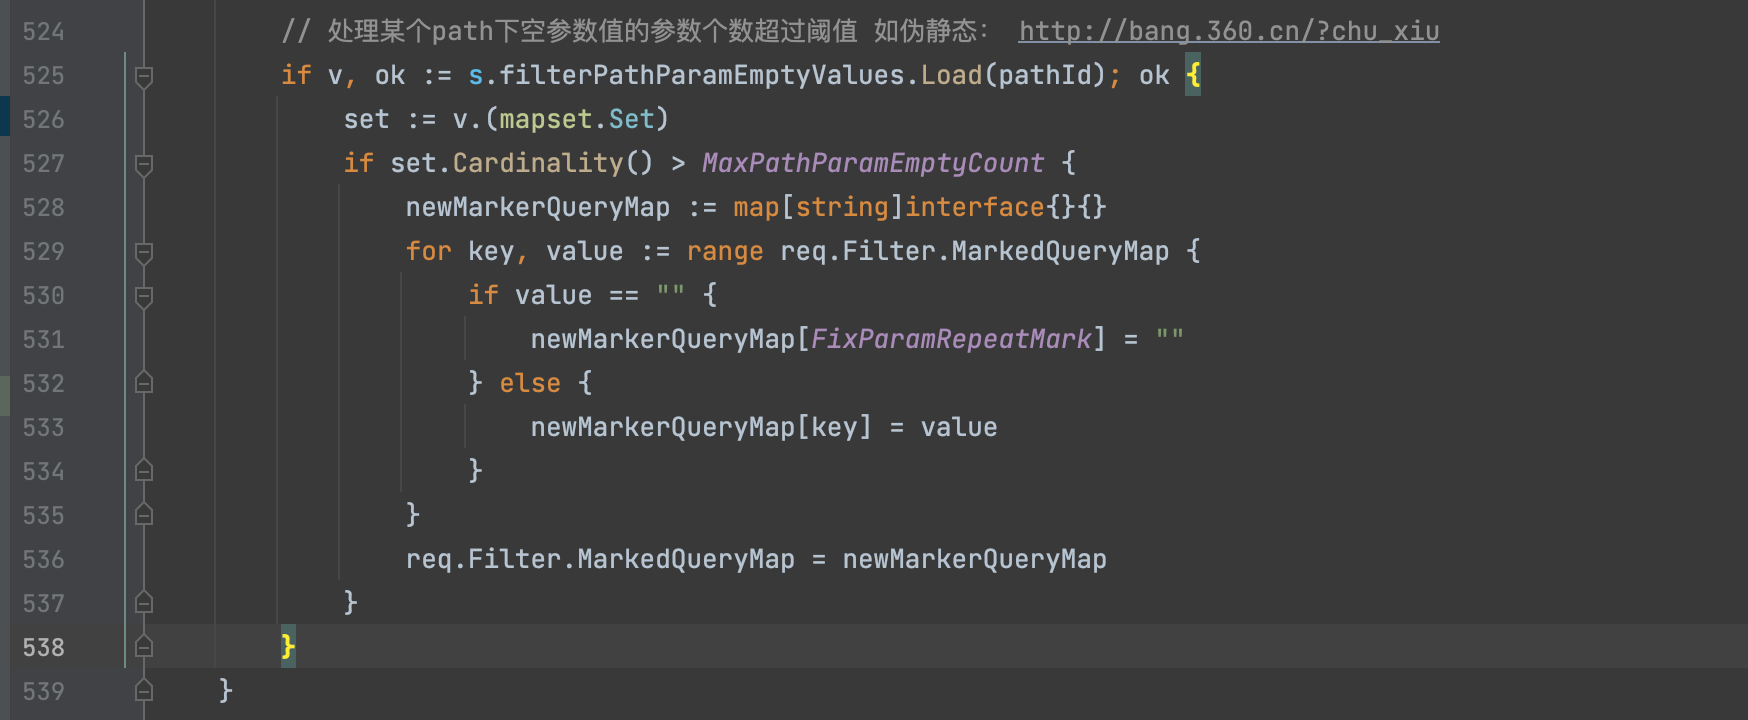
Task: Click line number 538 in the gutter
Action: click(43, 648)
